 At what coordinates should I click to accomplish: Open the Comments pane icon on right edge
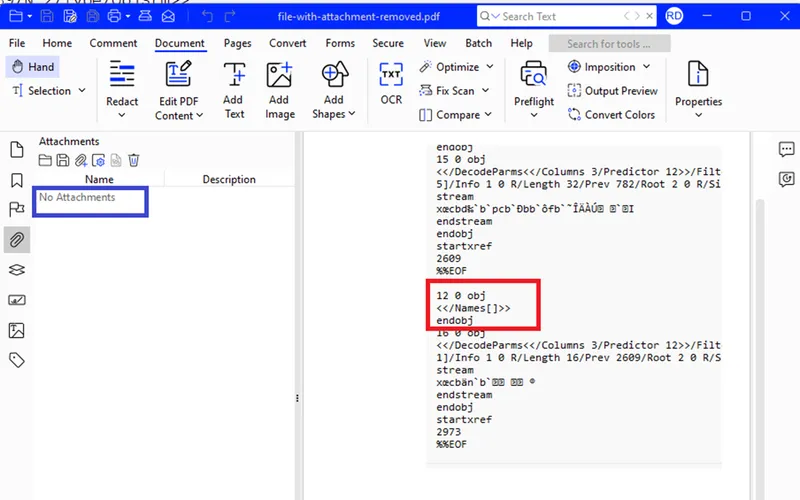(786, 149)
